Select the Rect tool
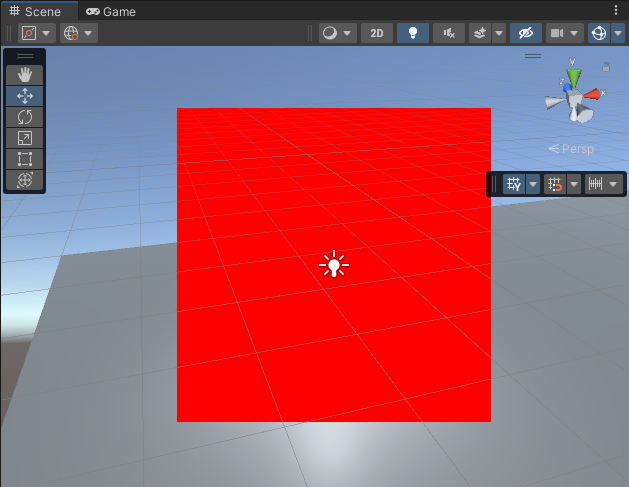Screen dimensions: 629x487 25,159
